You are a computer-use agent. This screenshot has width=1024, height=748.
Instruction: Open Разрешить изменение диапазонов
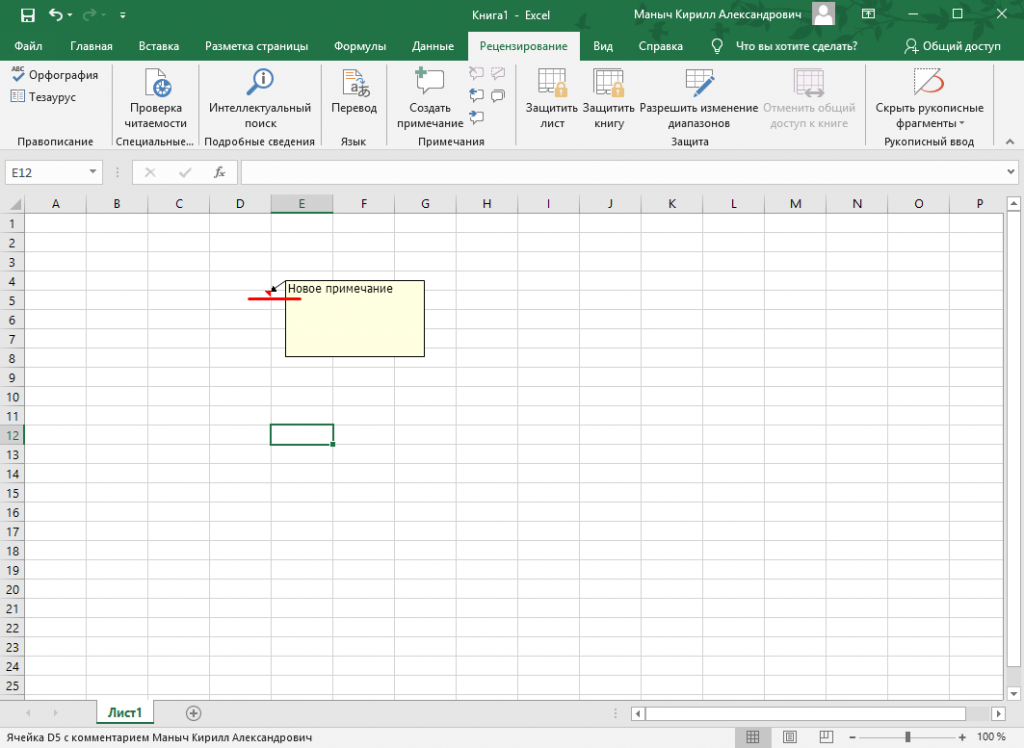point(699,85)
